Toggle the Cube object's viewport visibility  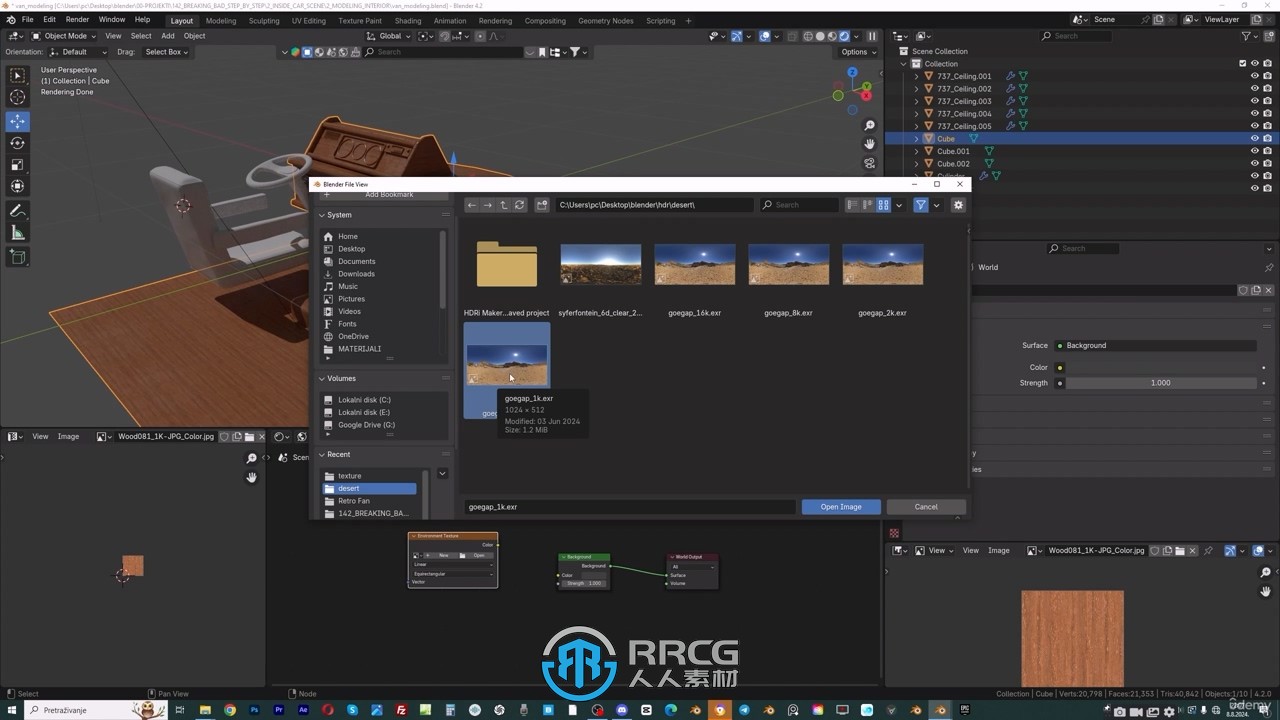pos(1255,139)
